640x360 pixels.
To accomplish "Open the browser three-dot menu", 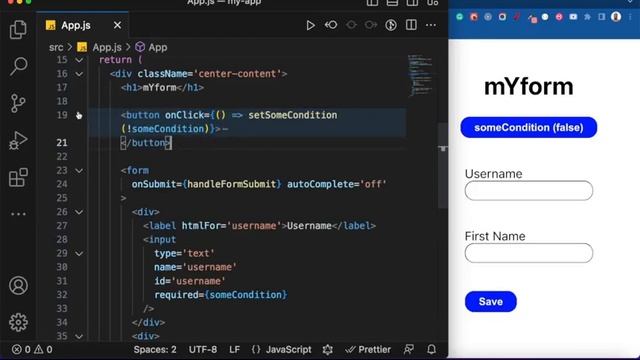I will [x=631, y=17].
